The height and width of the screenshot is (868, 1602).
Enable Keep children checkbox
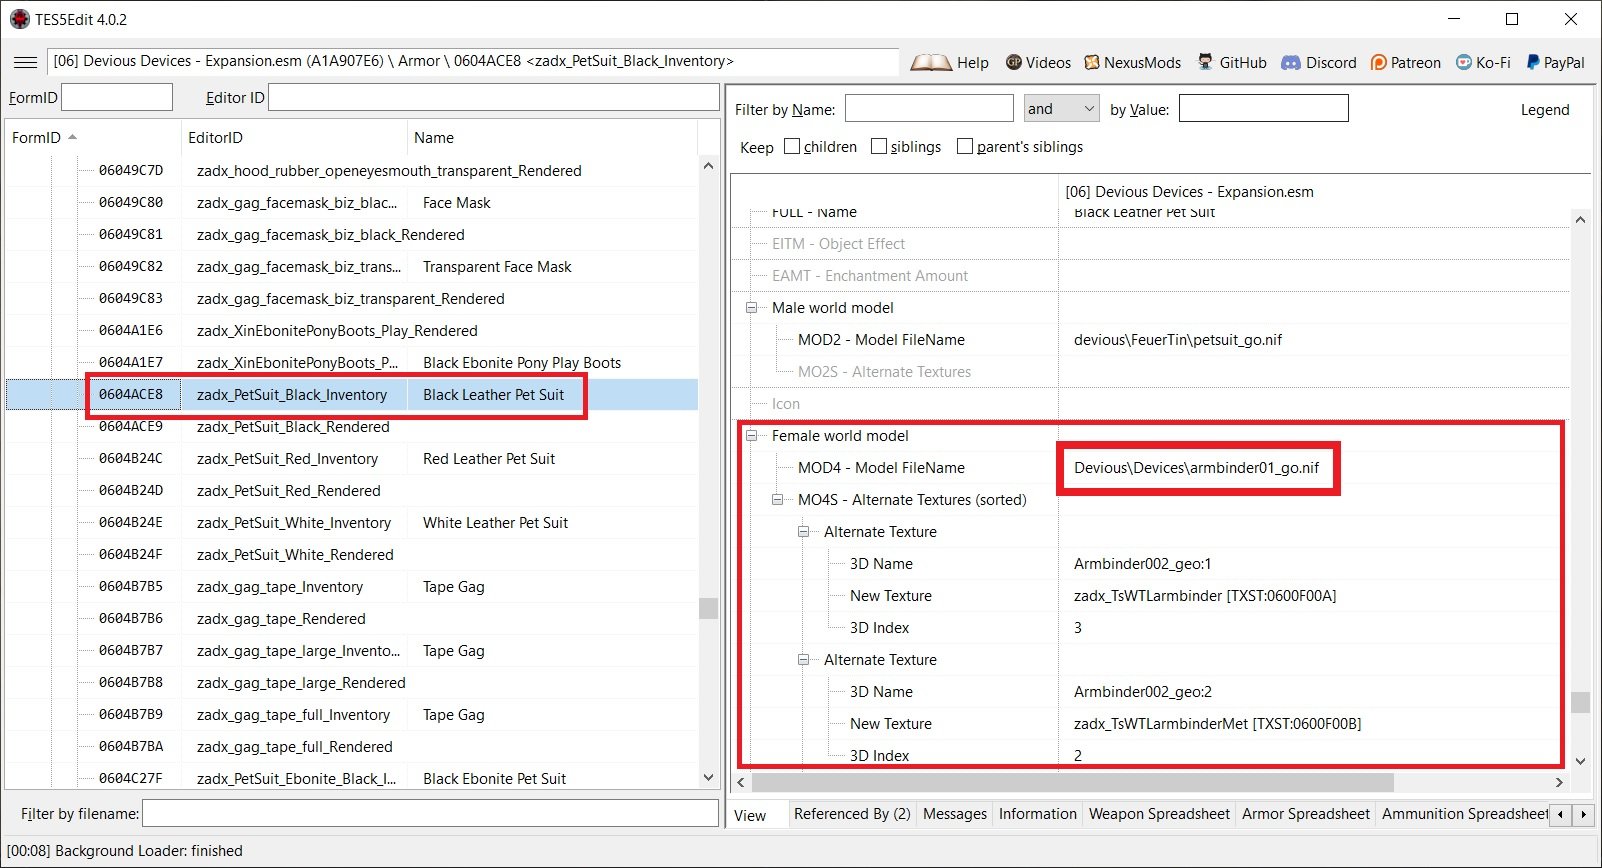click(x=792, y=146)
